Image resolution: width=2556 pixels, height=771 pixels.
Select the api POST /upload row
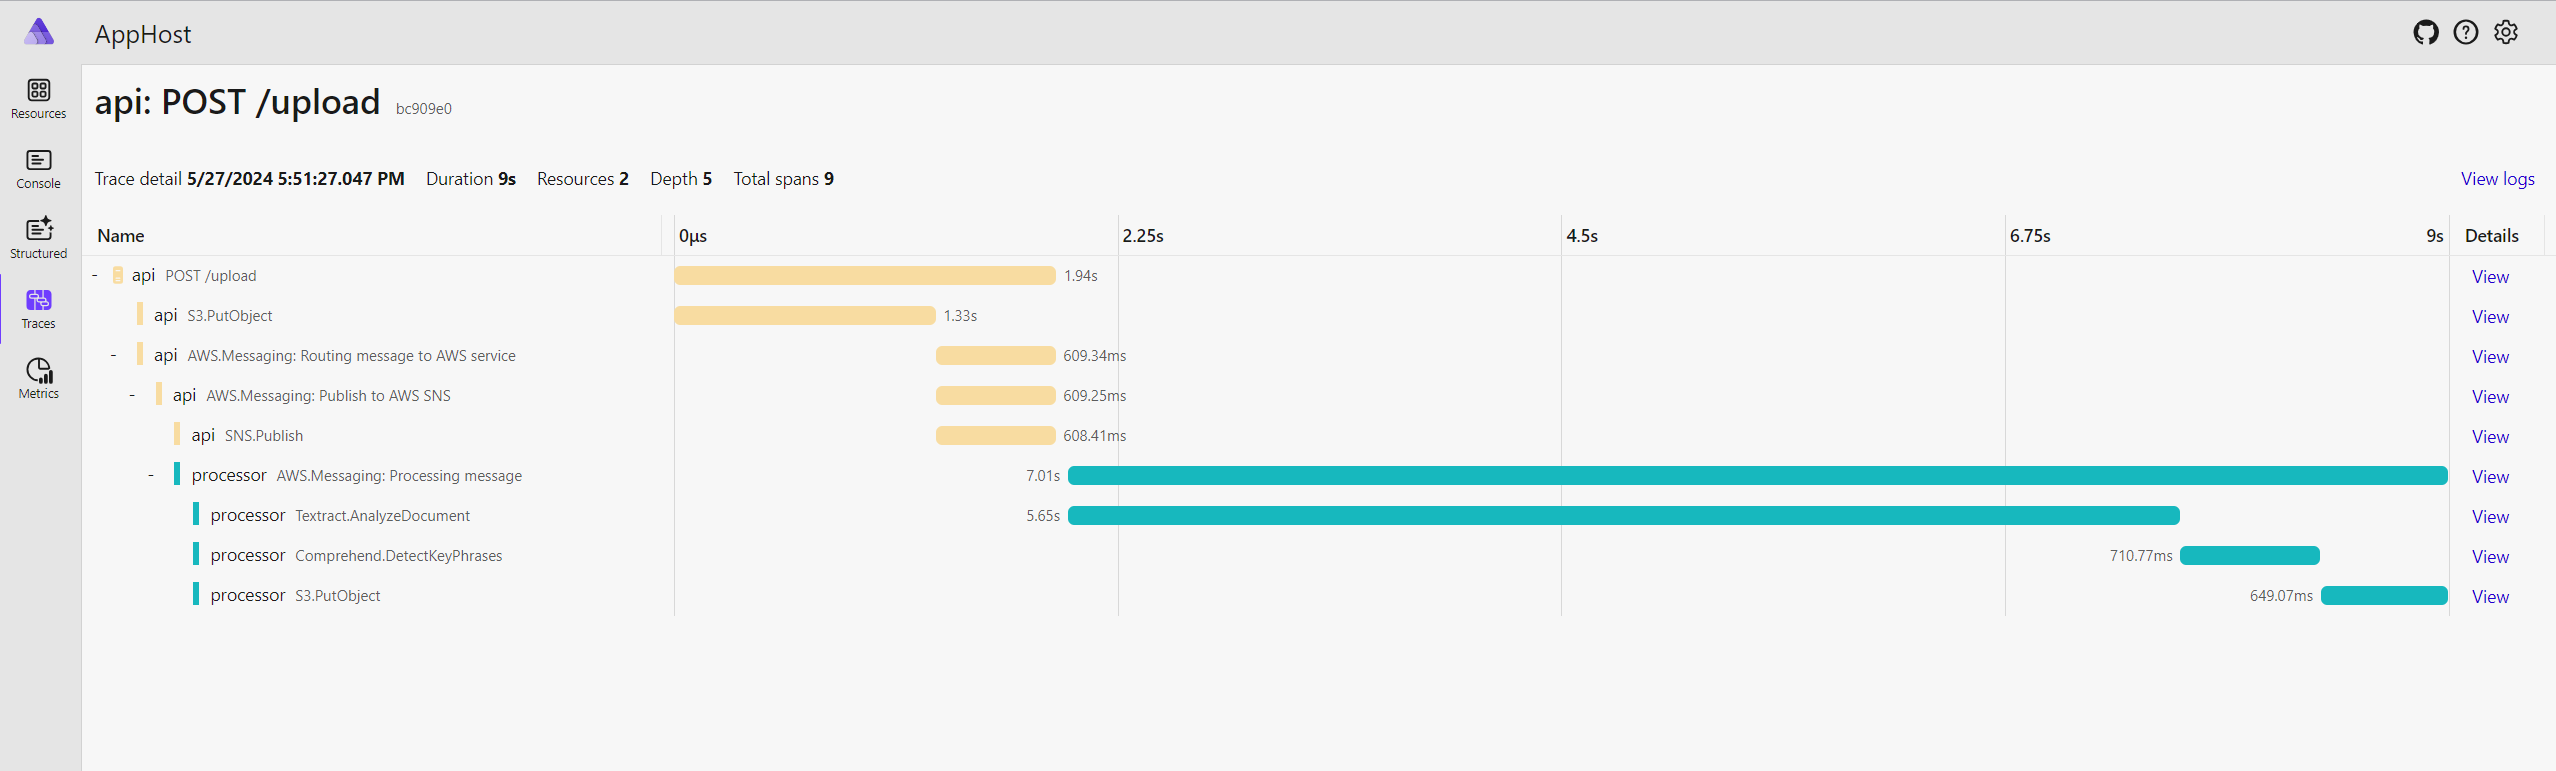coord(1315,275)
